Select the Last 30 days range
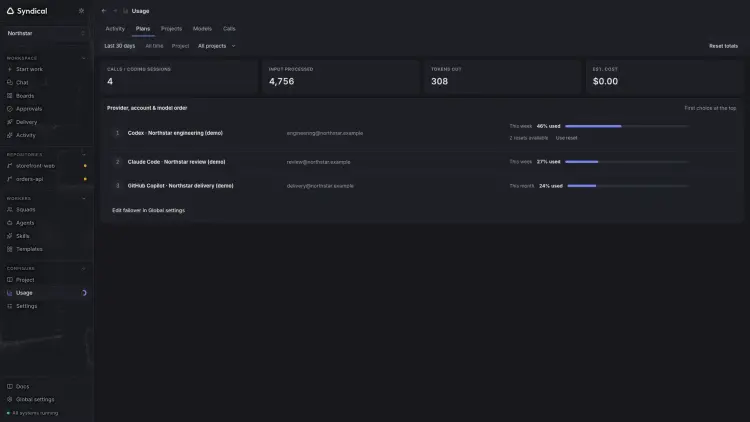This screenshot has width=750, height=422. pyautogui.click(x=120, y=46)
